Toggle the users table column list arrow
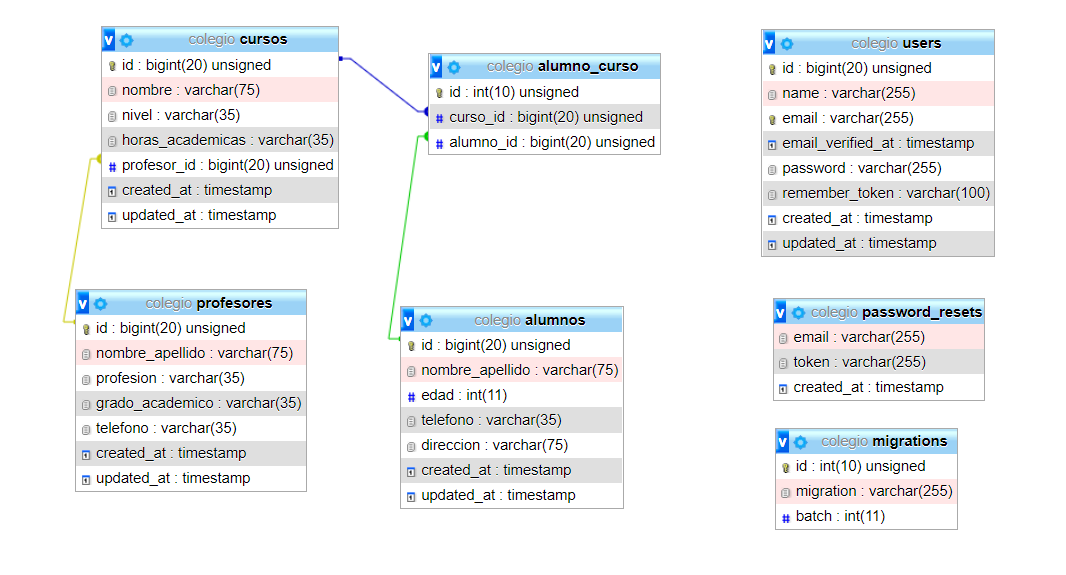Screen dimensions: 1066x575 769,44
